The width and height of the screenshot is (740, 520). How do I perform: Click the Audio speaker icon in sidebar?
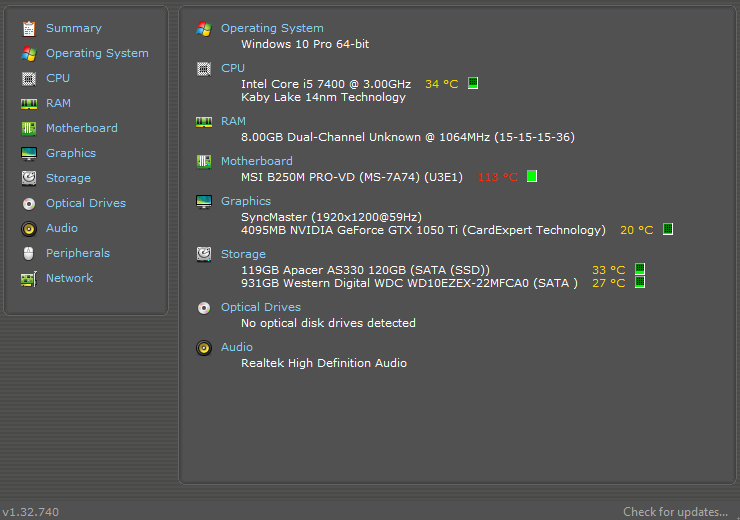click(29, 228)
